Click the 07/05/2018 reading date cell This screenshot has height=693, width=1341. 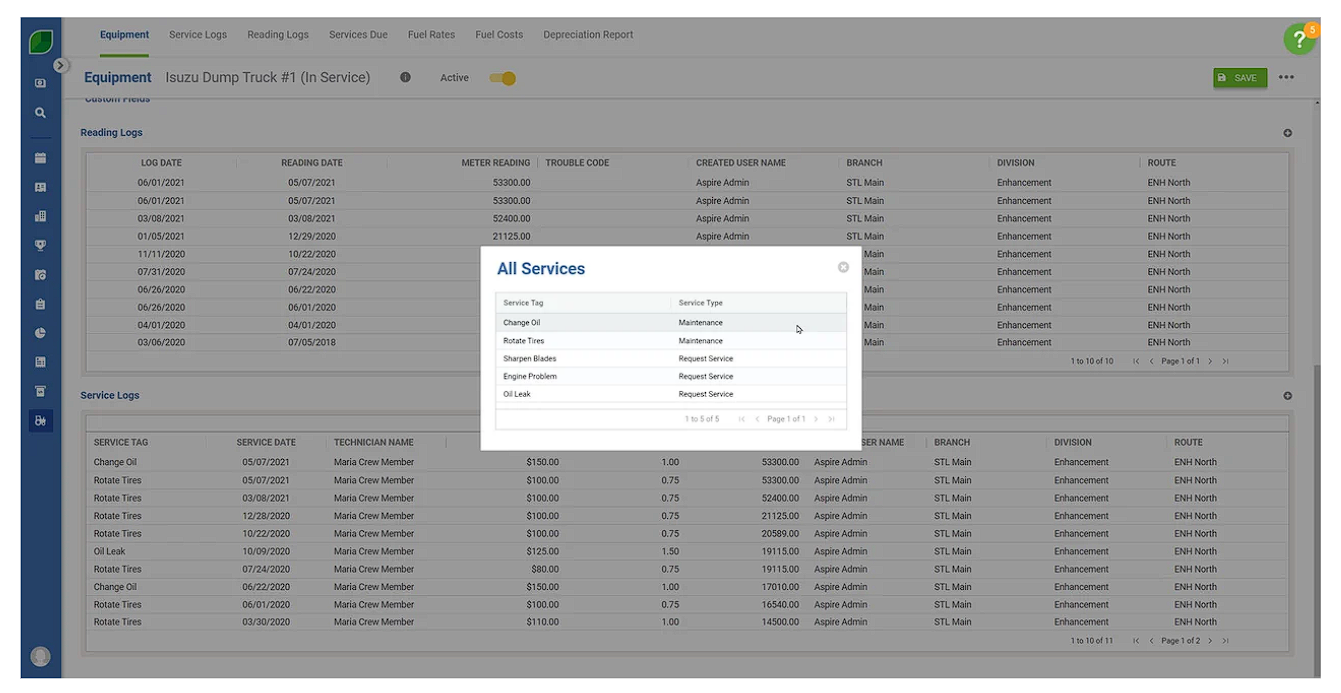coord(312,343)
